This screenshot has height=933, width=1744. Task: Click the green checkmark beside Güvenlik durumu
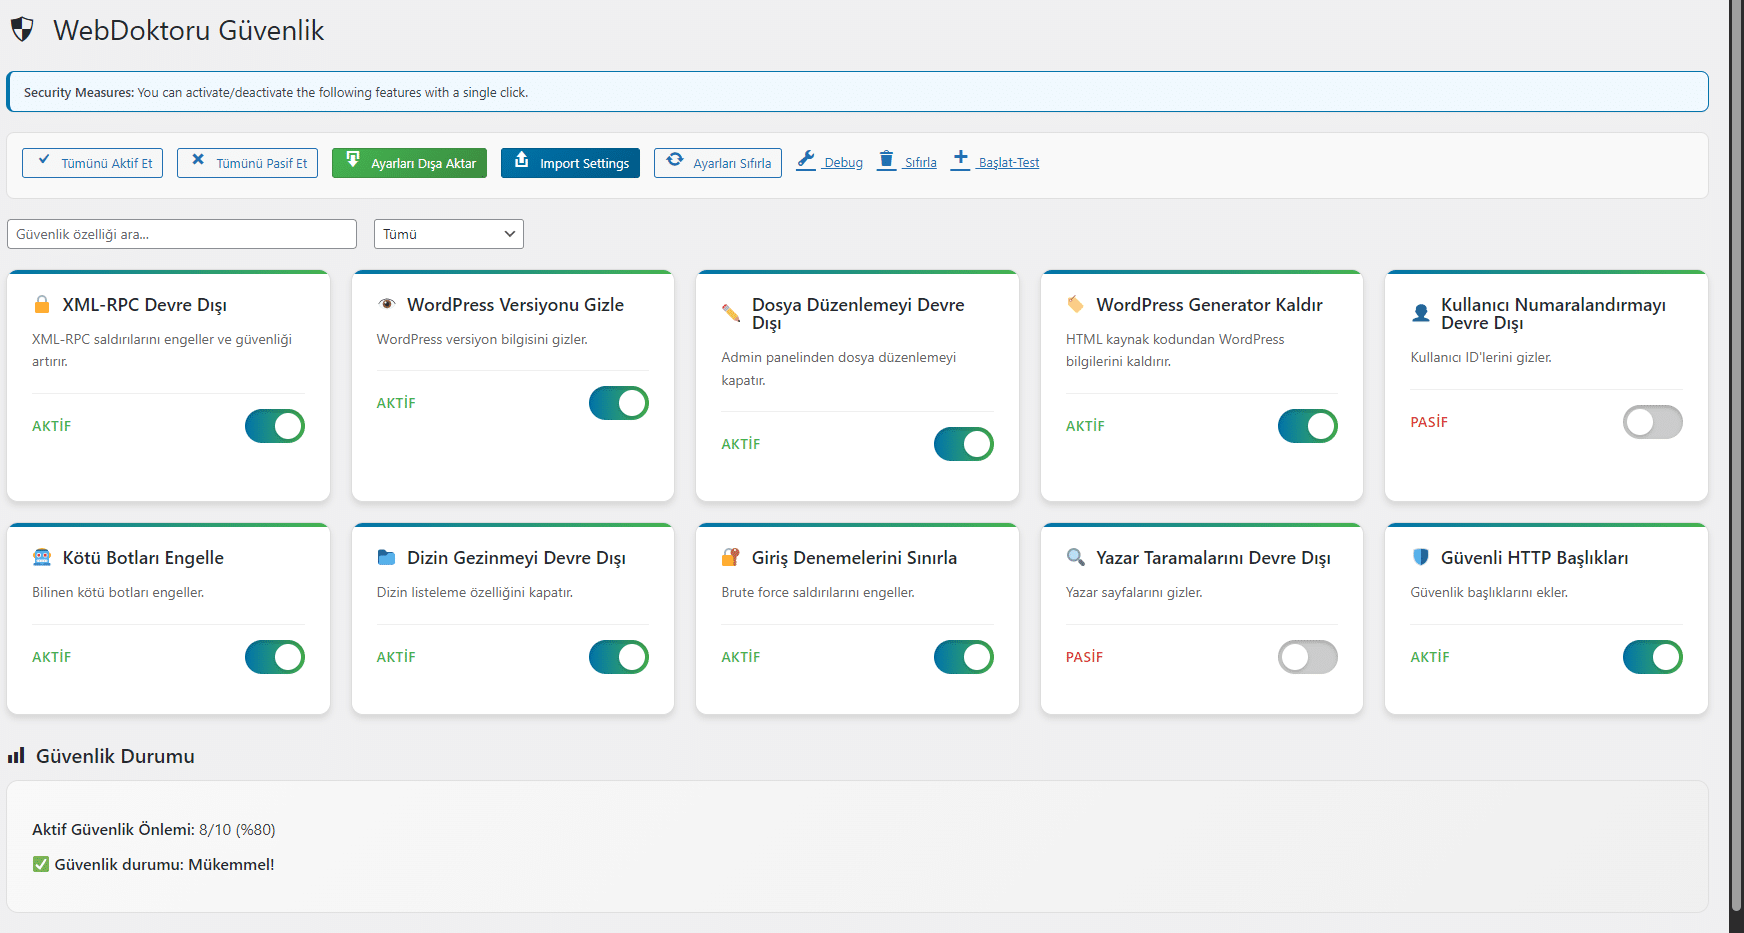point(41,864)
